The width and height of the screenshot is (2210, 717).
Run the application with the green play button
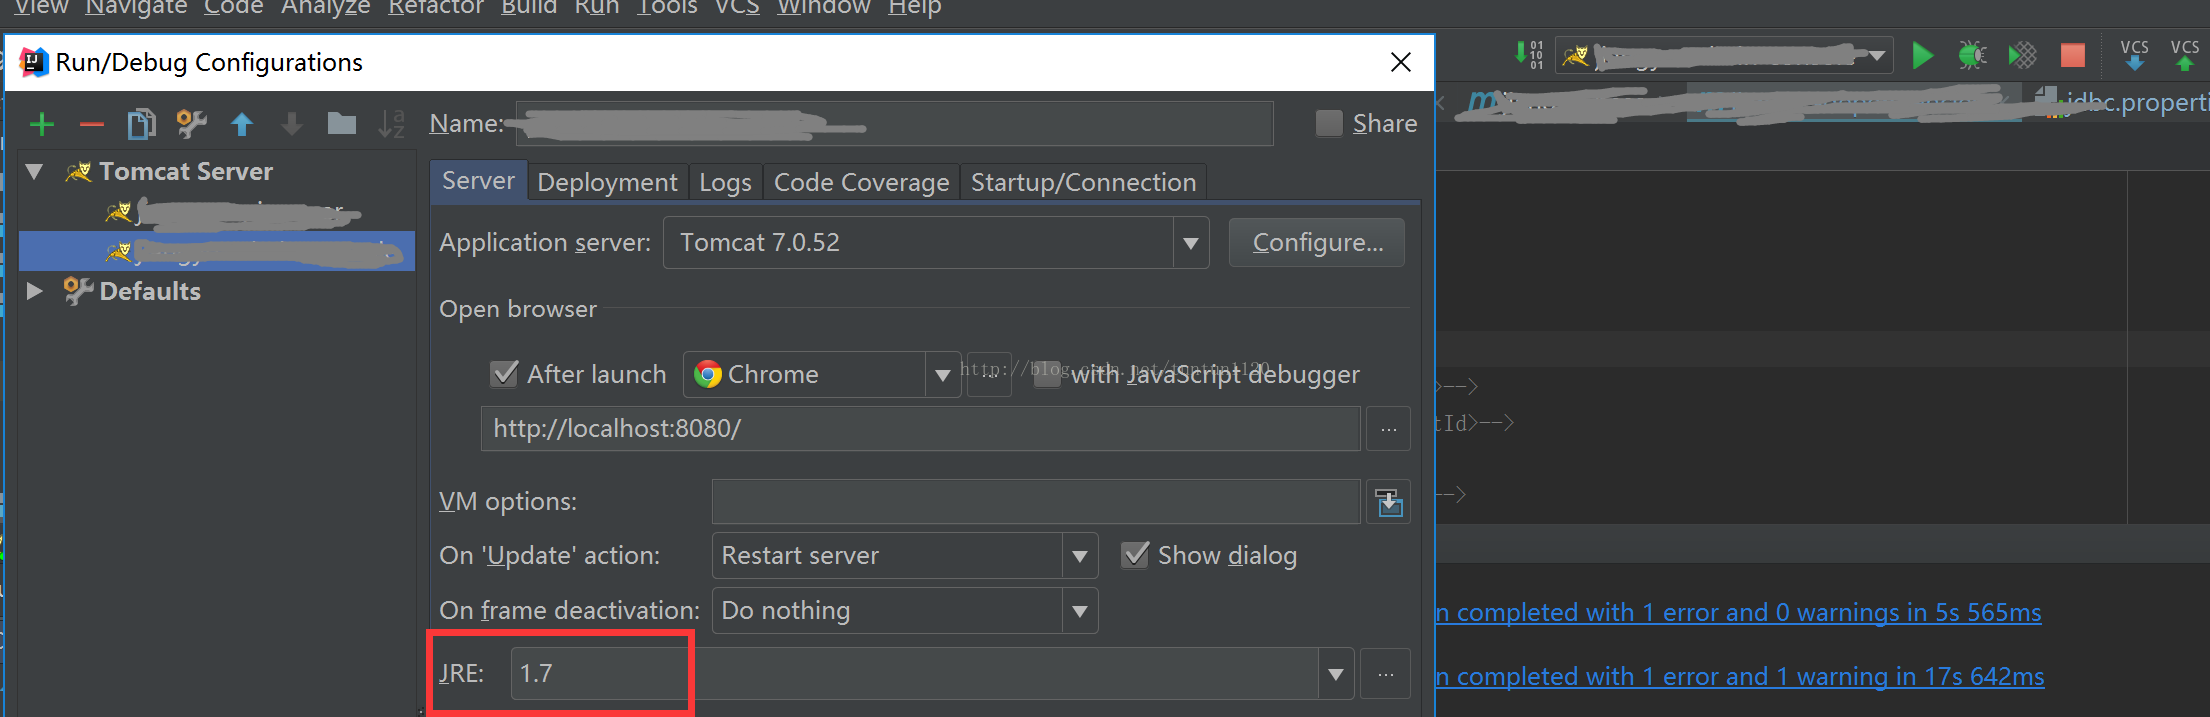pos(1921,55)
